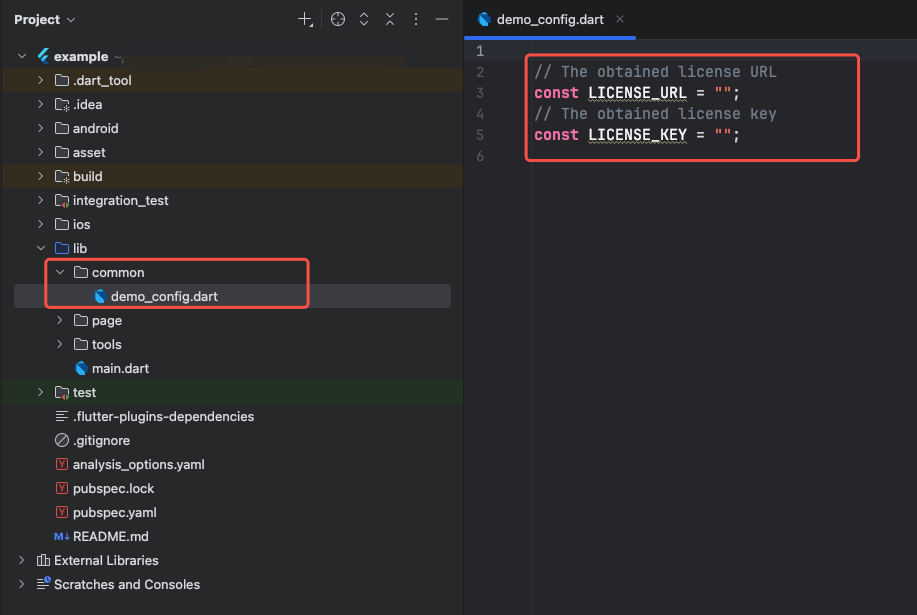917x615 pixels.
Task: Click the Select Opened File target icon
Action: (x=338, y=20)
